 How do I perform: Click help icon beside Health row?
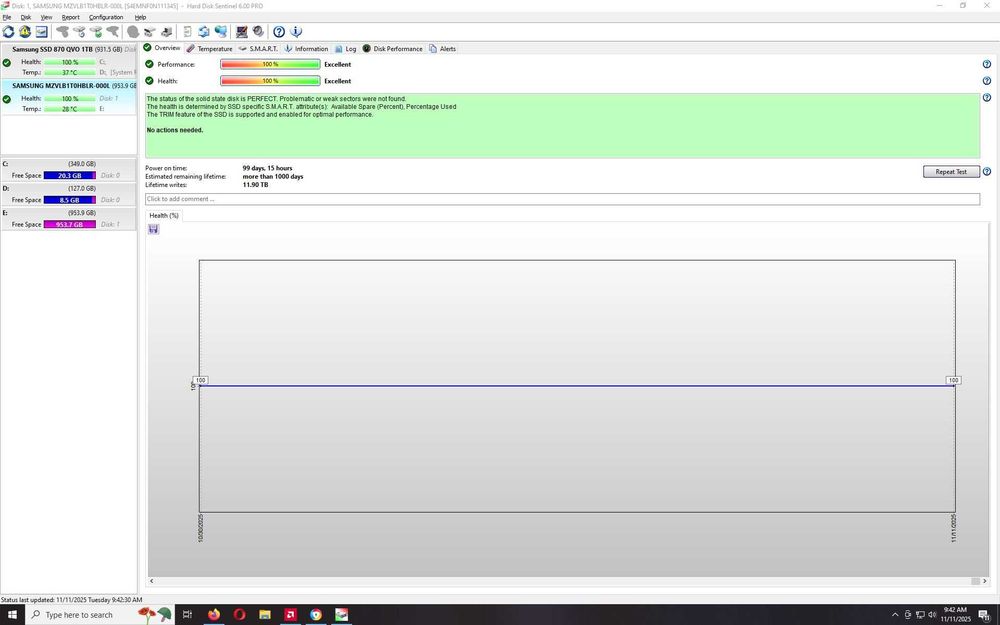click(x=987, y=81)
